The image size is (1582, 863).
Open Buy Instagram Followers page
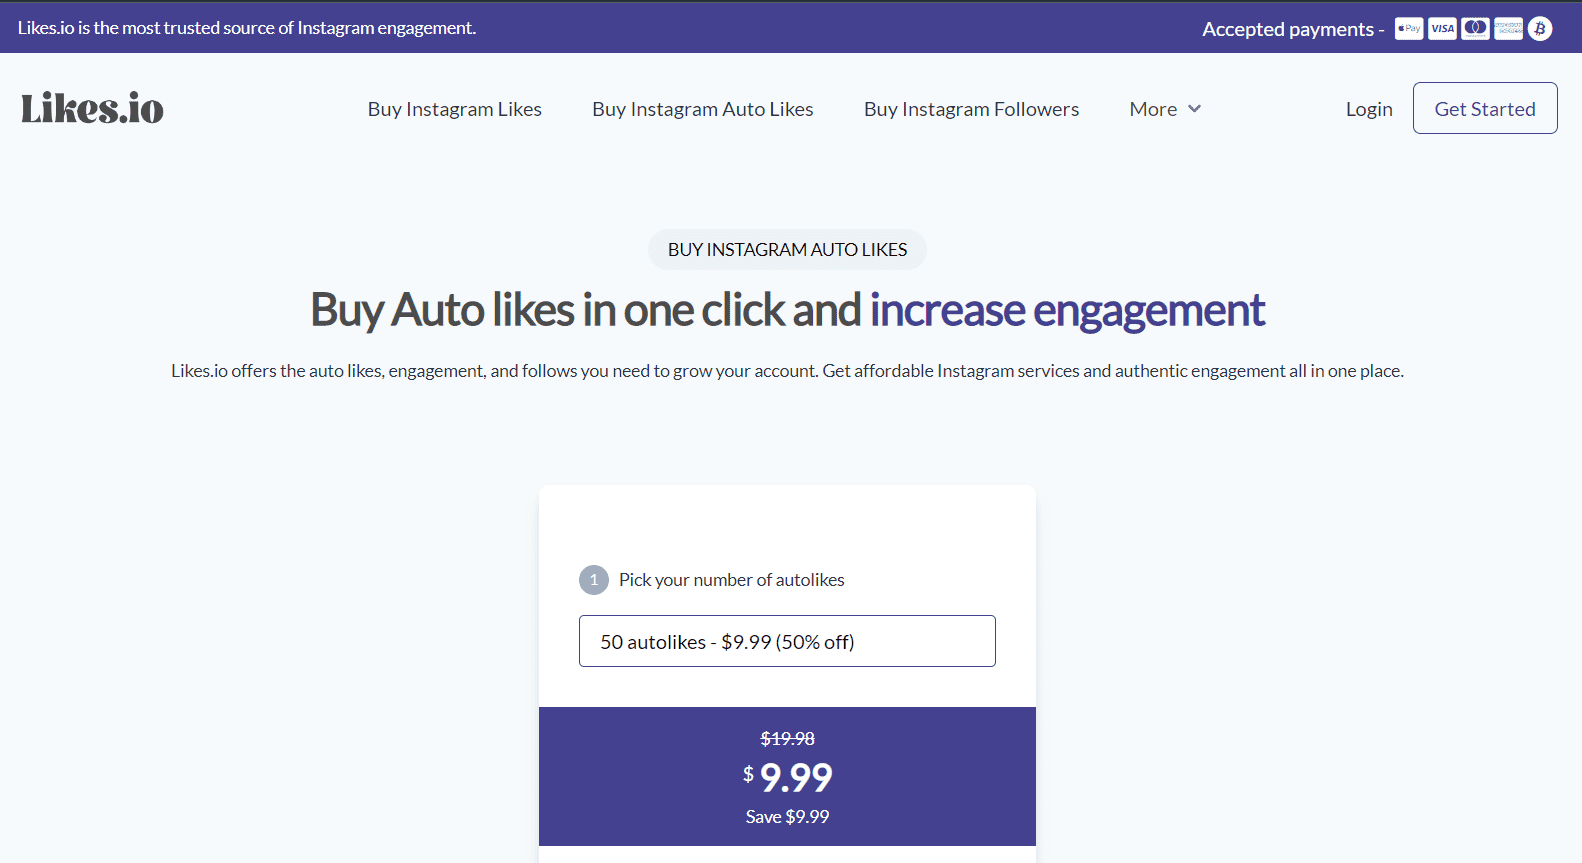pos(971,108)
